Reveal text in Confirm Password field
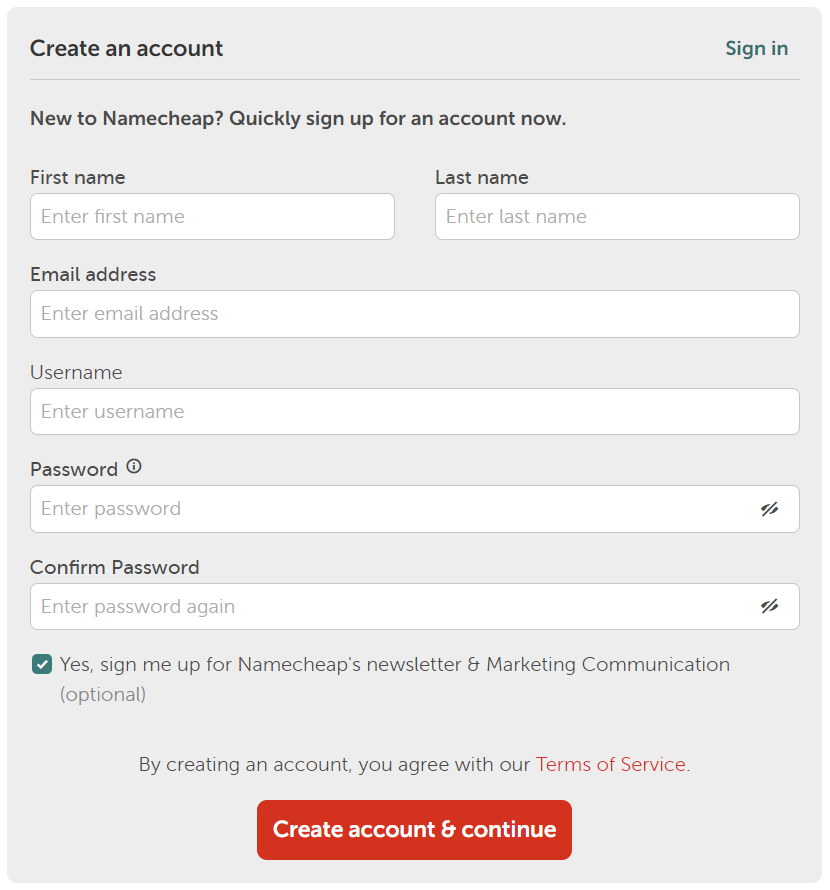Screen dimensions: 830x890 (769, 606)
